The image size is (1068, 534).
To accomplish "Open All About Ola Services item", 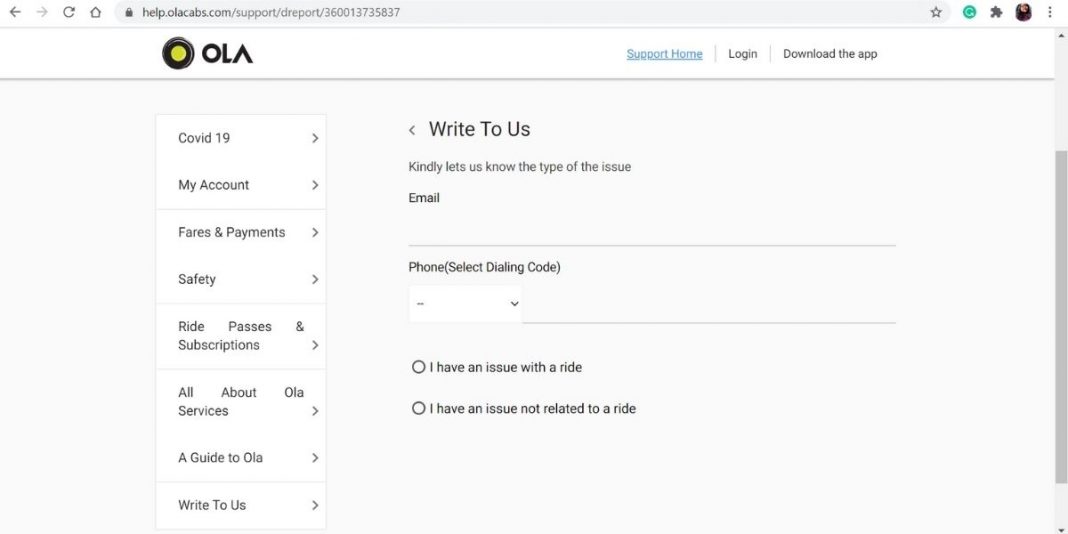I will (241, 402).
